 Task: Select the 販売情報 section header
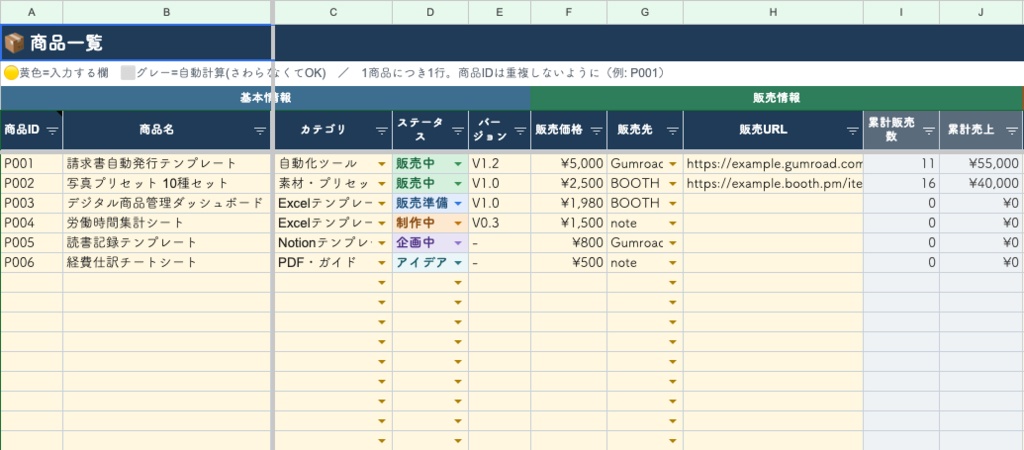(776, 98)
